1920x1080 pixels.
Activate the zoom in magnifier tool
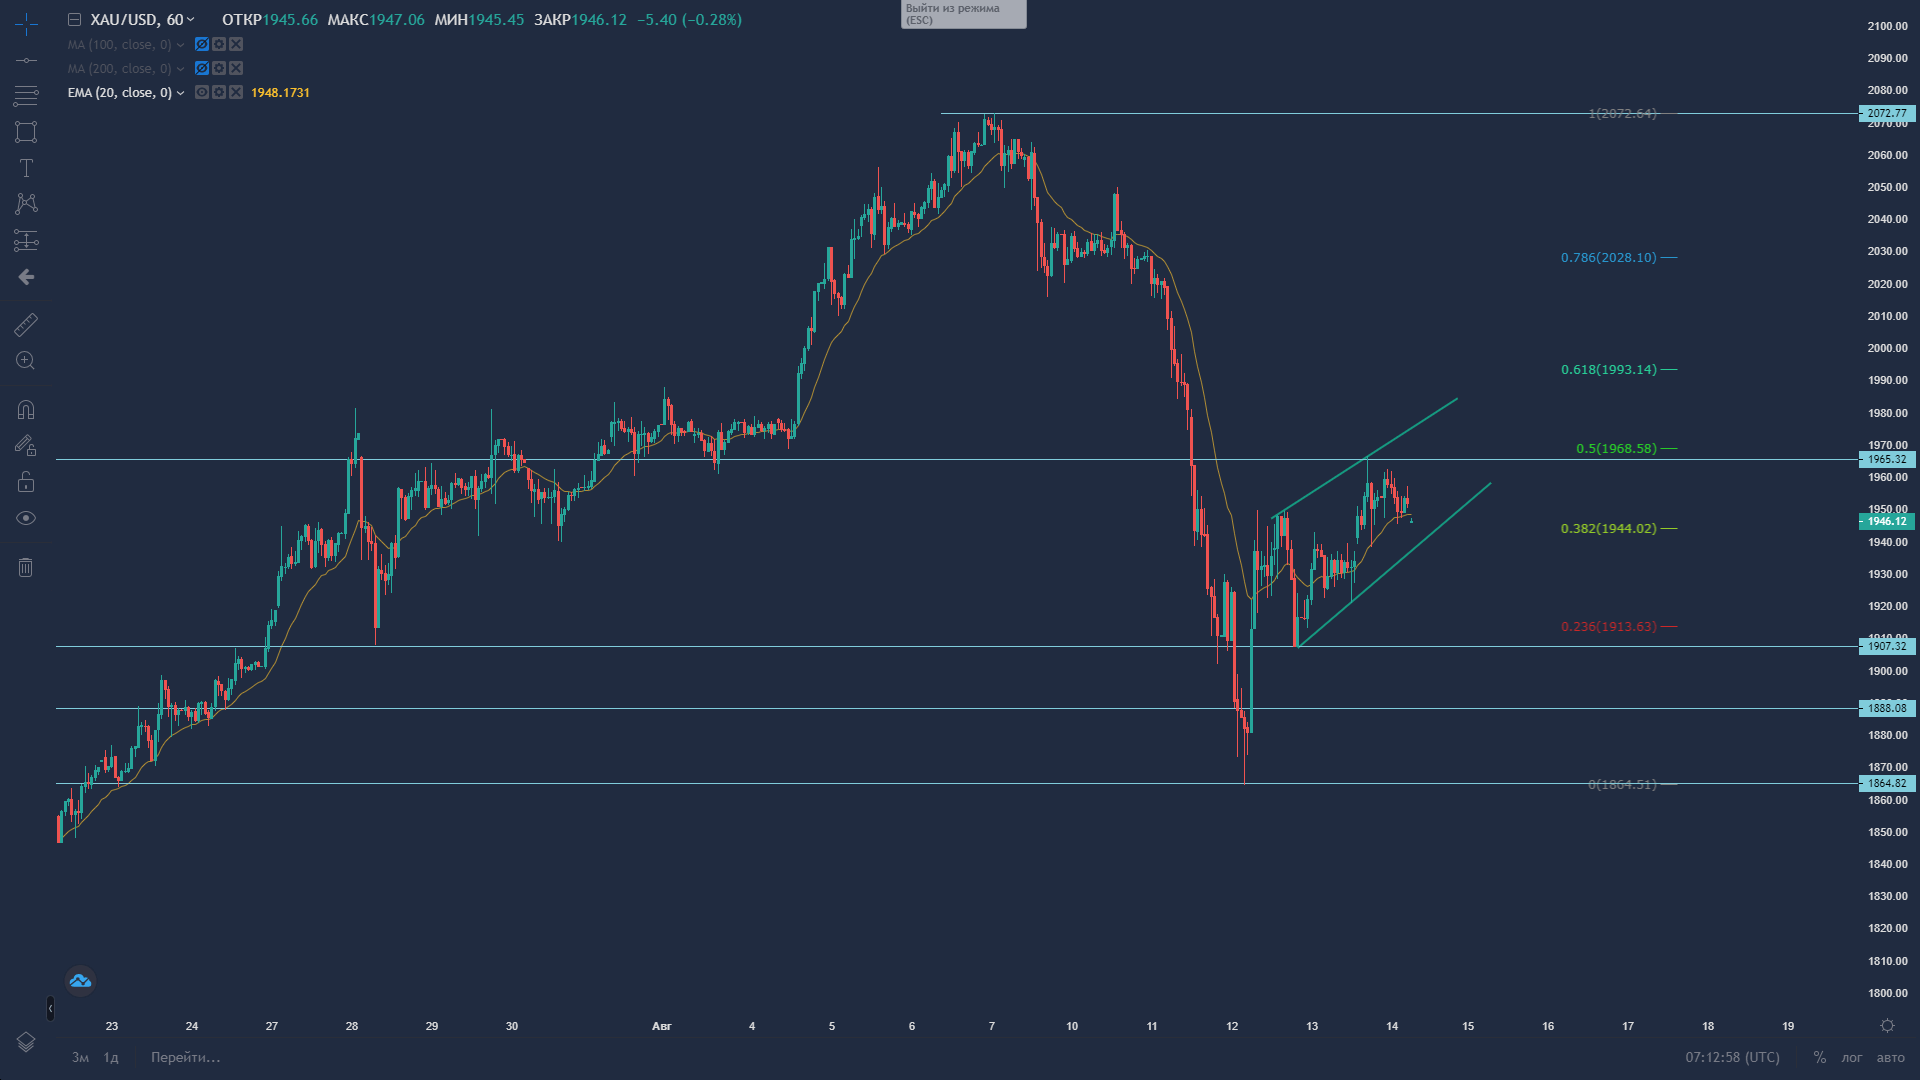coord(26,361)
